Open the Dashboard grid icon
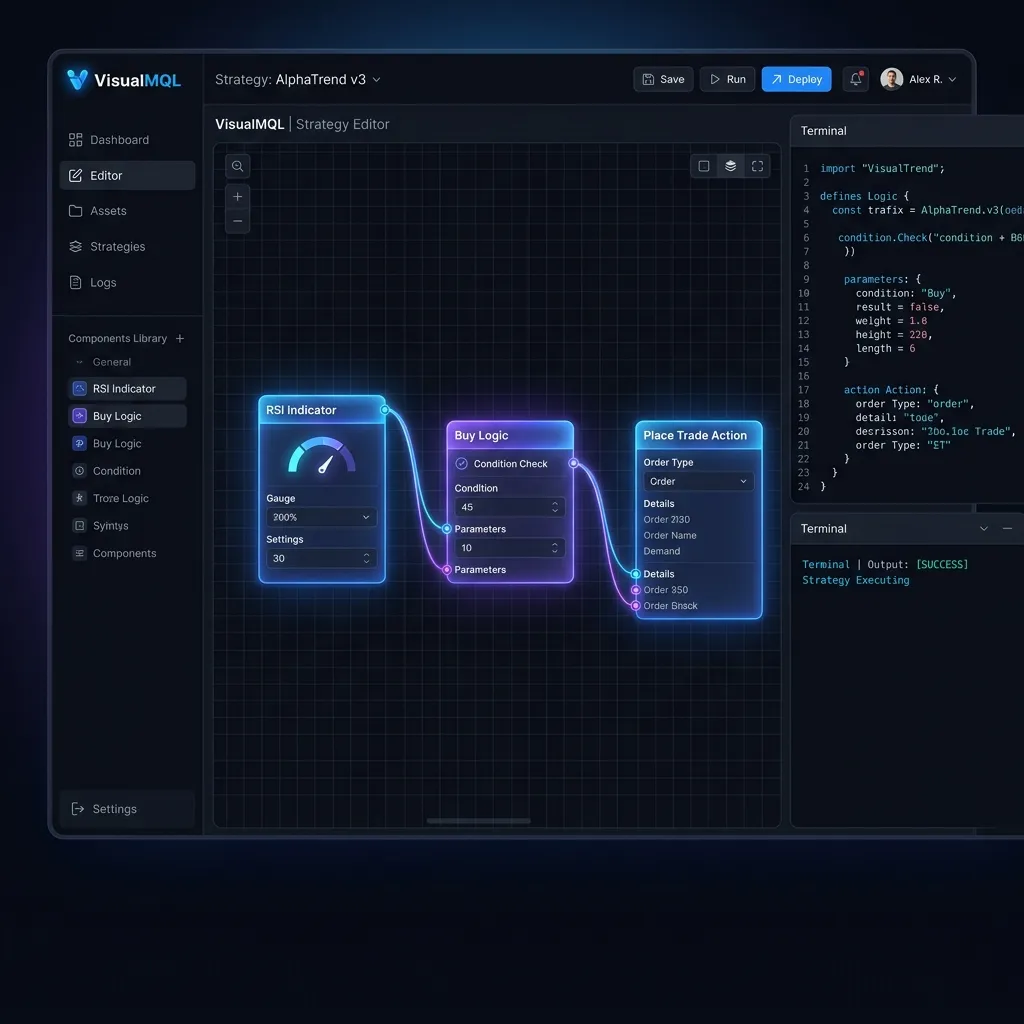 coord(76,140)
